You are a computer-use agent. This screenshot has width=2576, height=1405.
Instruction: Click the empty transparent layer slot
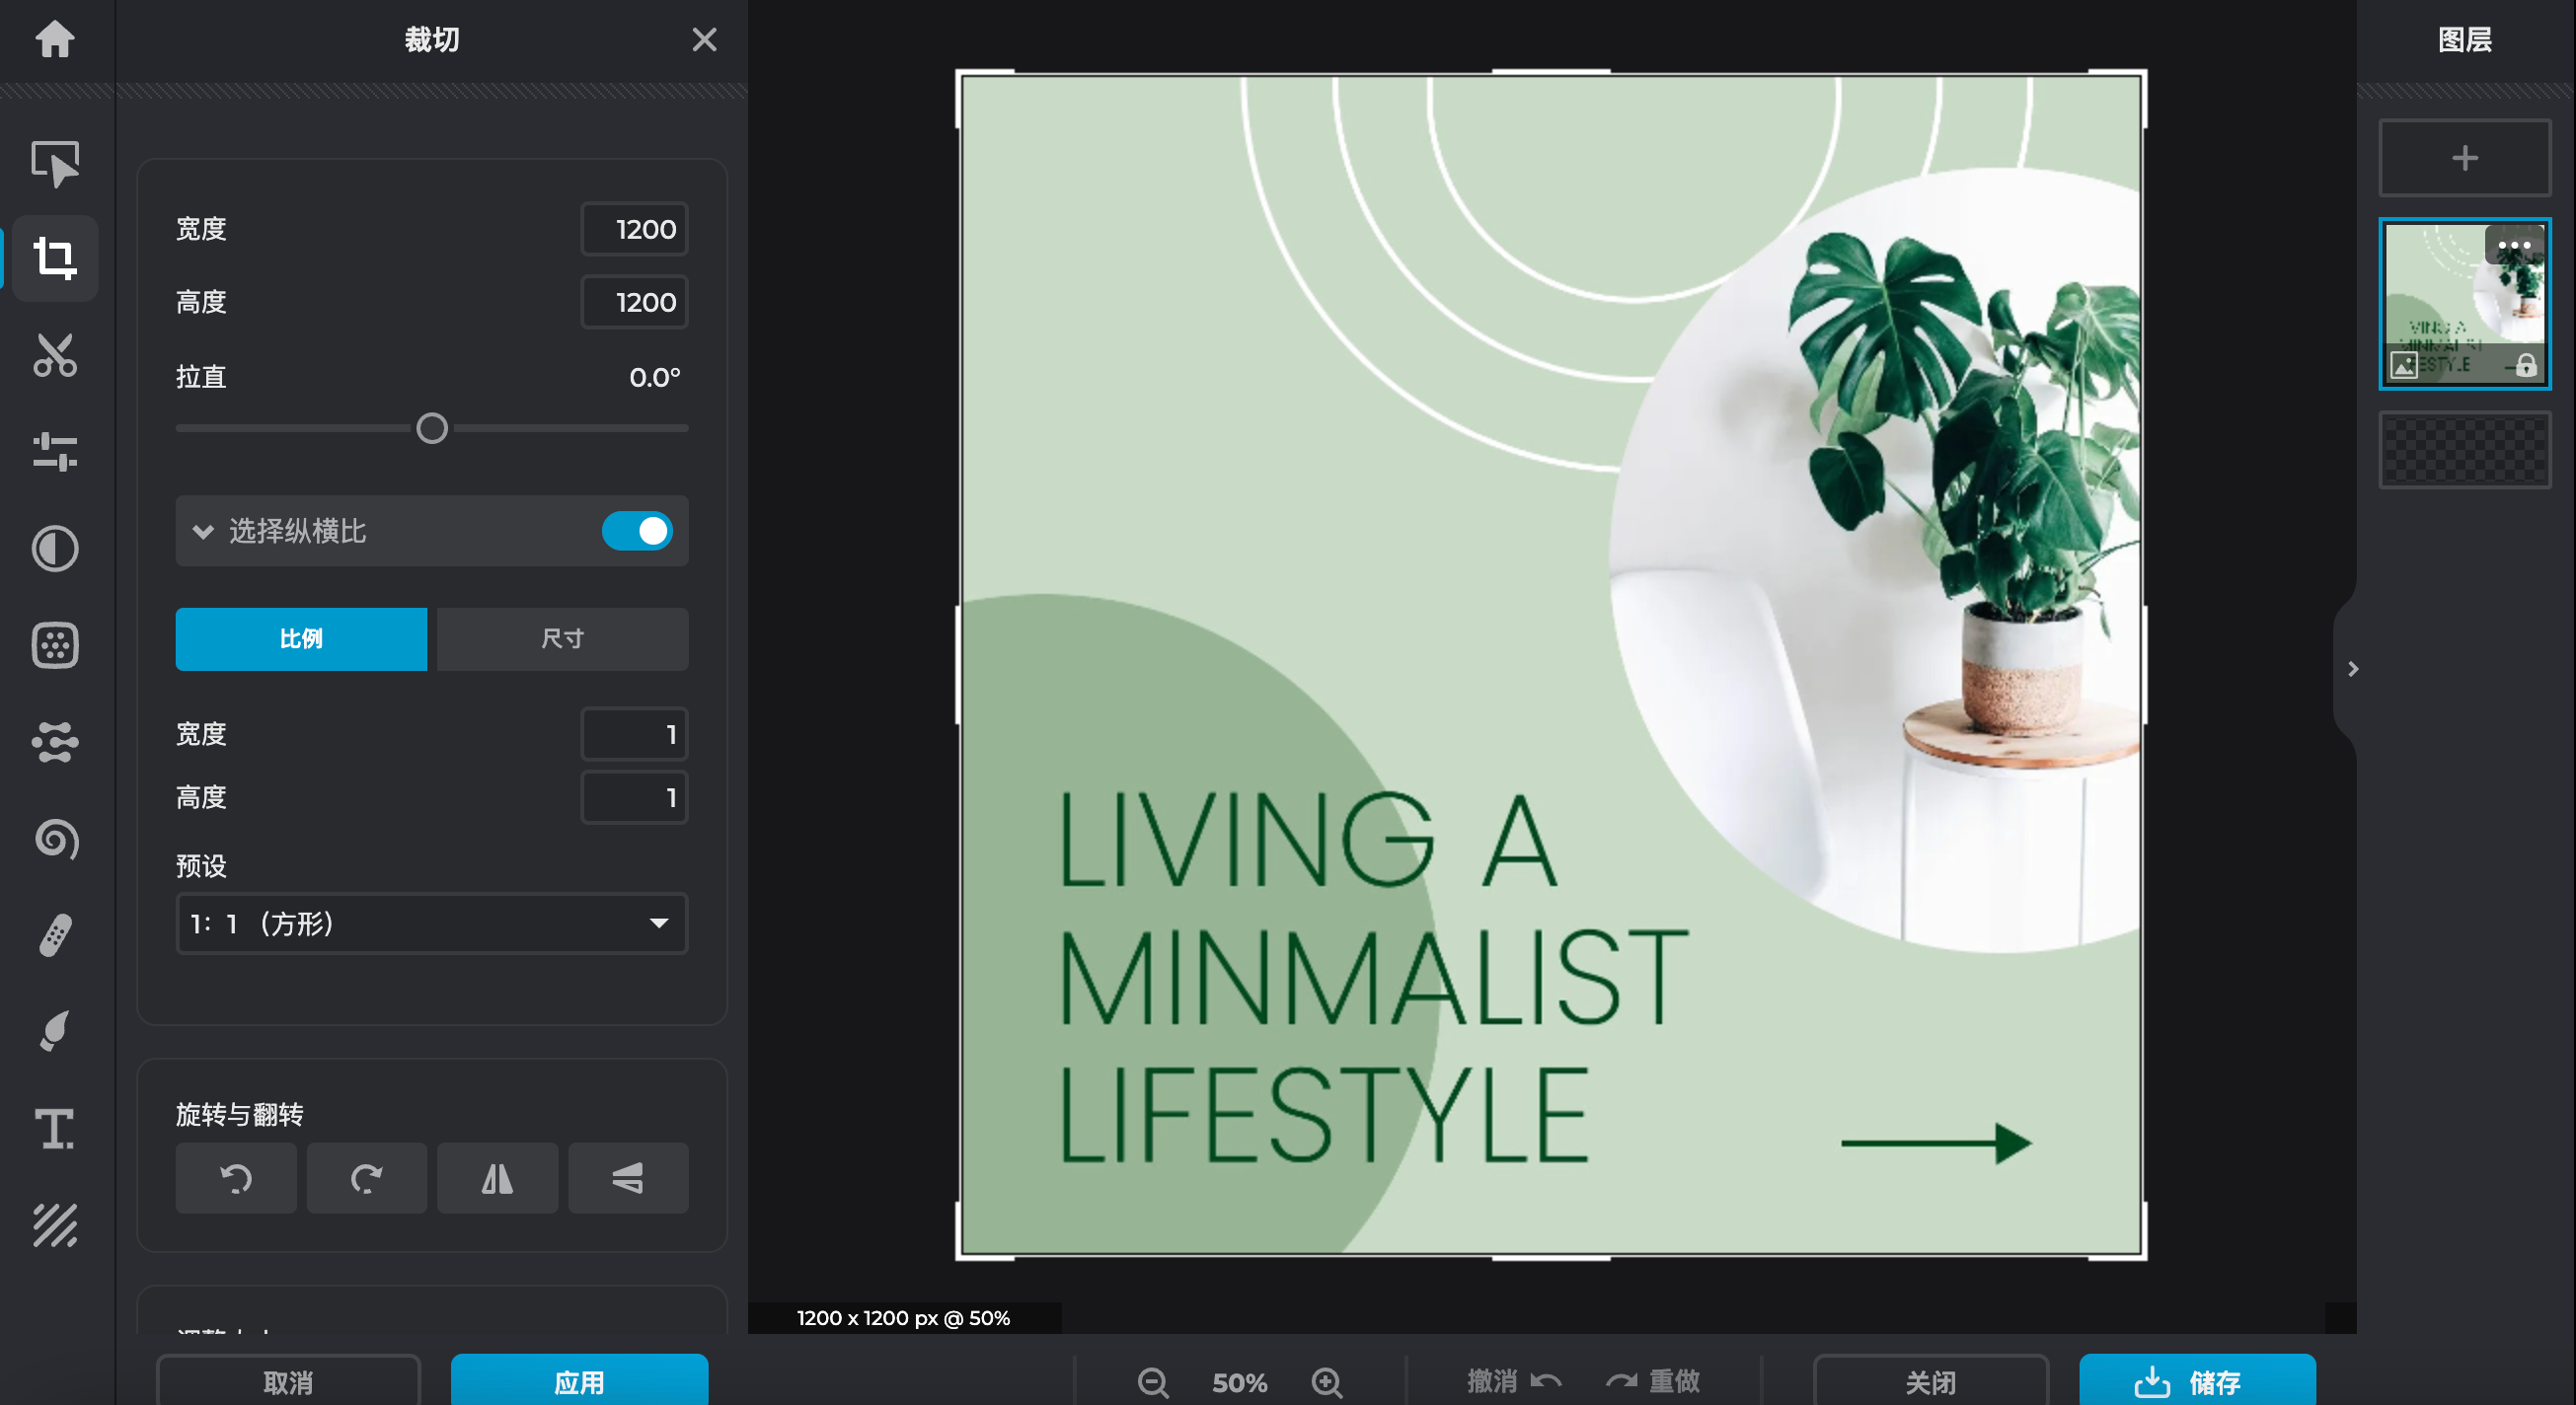pos(2464,450)
